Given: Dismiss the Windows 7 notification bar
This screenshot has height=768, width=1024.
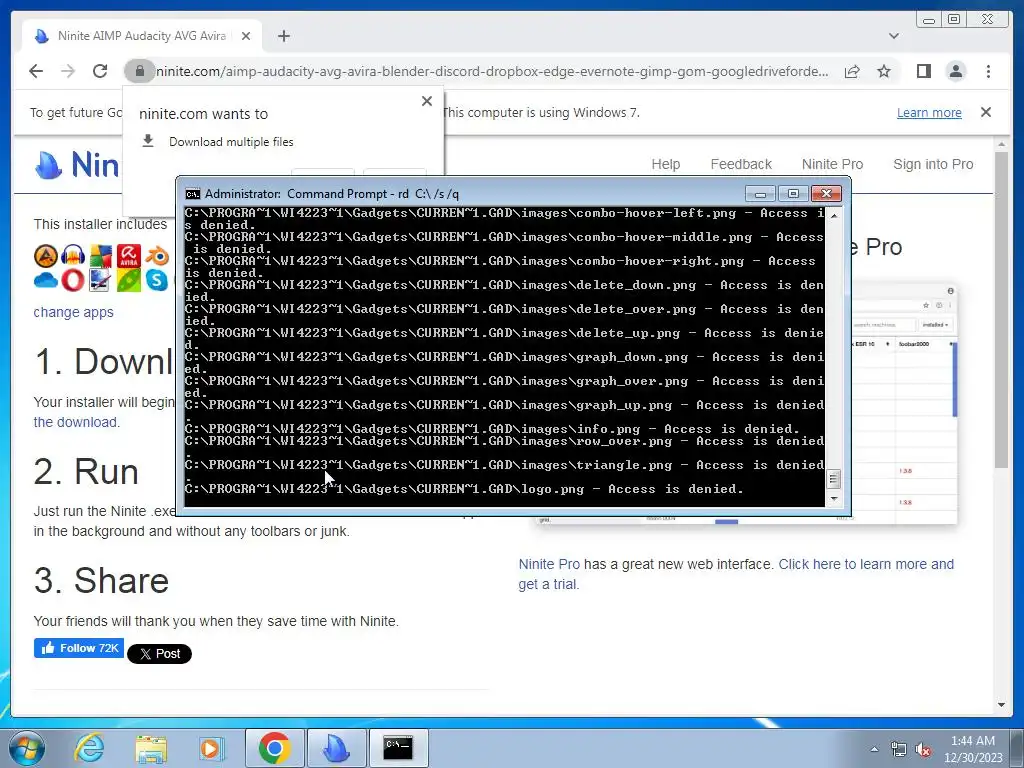Looking at the screenshot, I should (x=985, y=112).
